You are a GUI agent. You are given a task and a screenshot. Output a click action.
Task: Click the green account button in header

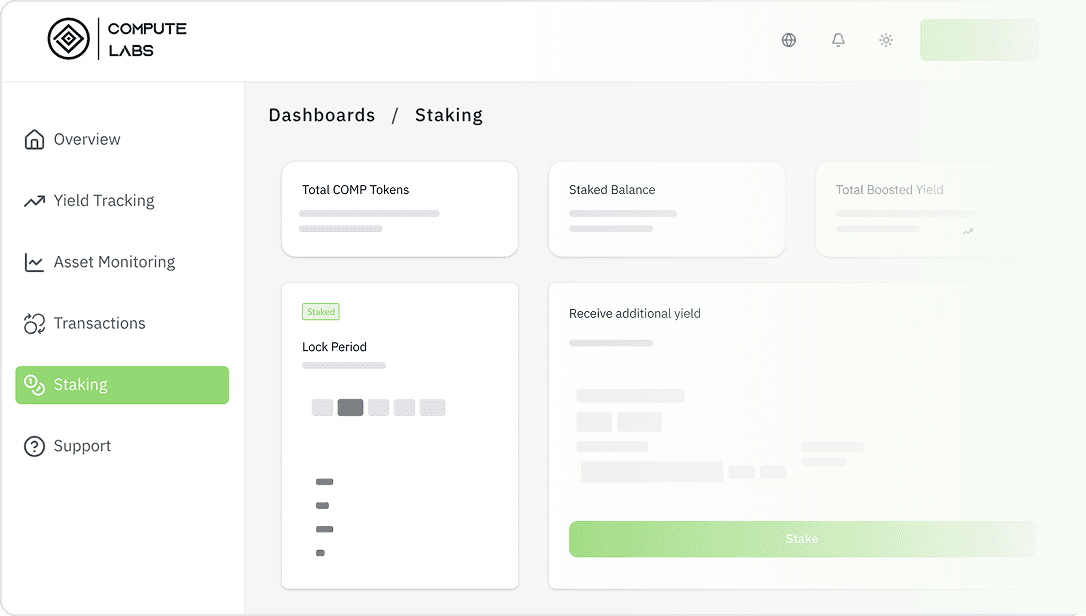tap(979, 40)
